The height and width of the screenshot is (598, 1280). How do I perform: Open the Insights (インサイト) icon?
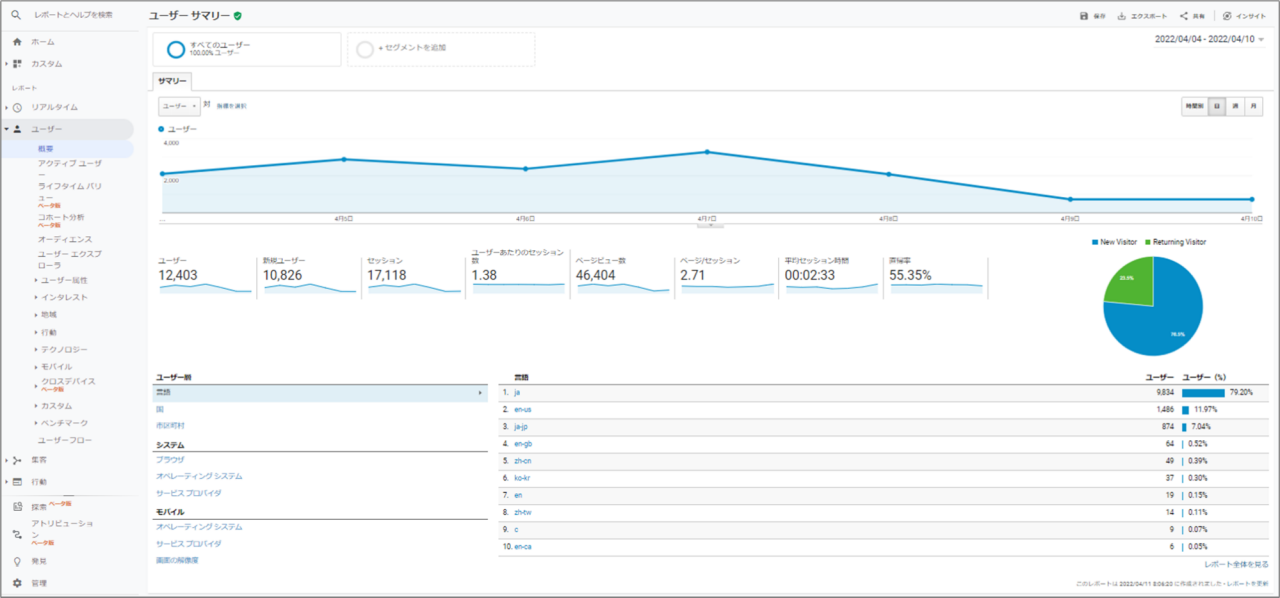tap(1227, 16)
